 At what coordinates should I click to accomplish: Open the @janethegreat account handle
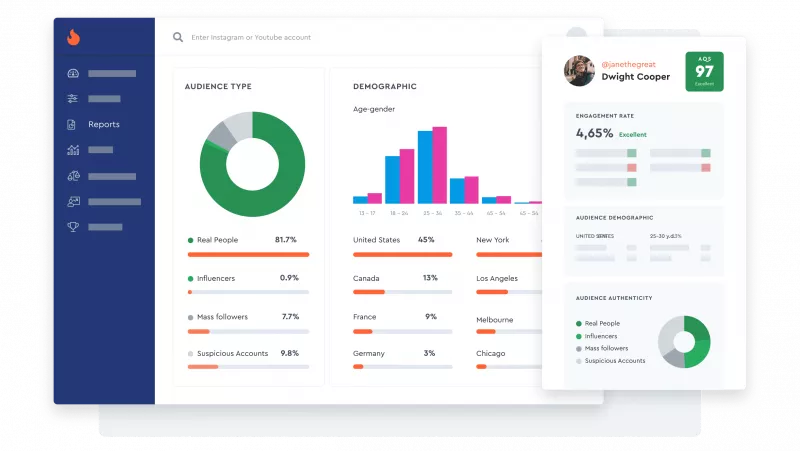pos(628,64)
